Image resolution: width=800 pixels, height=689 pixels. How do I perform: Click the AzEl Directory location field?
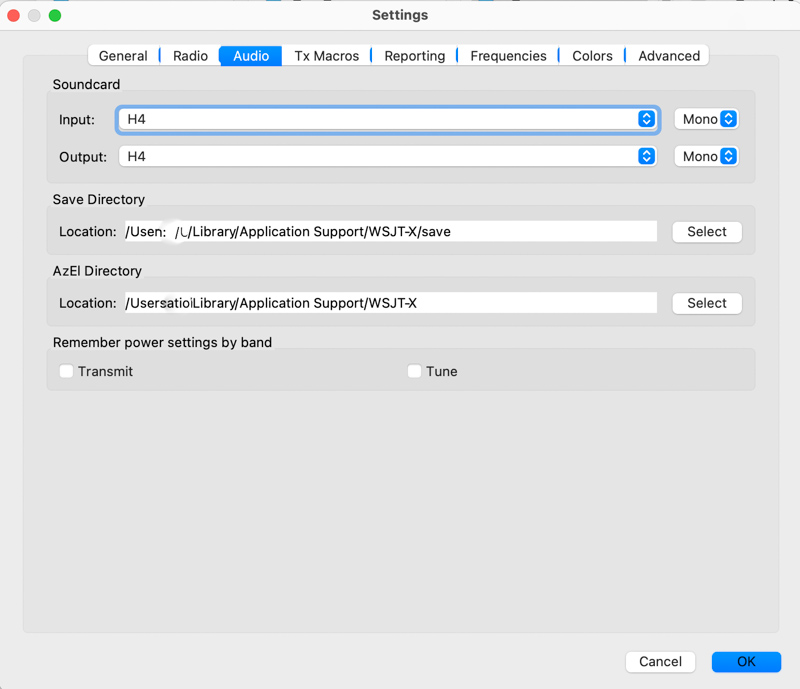[x=390, y=303]
